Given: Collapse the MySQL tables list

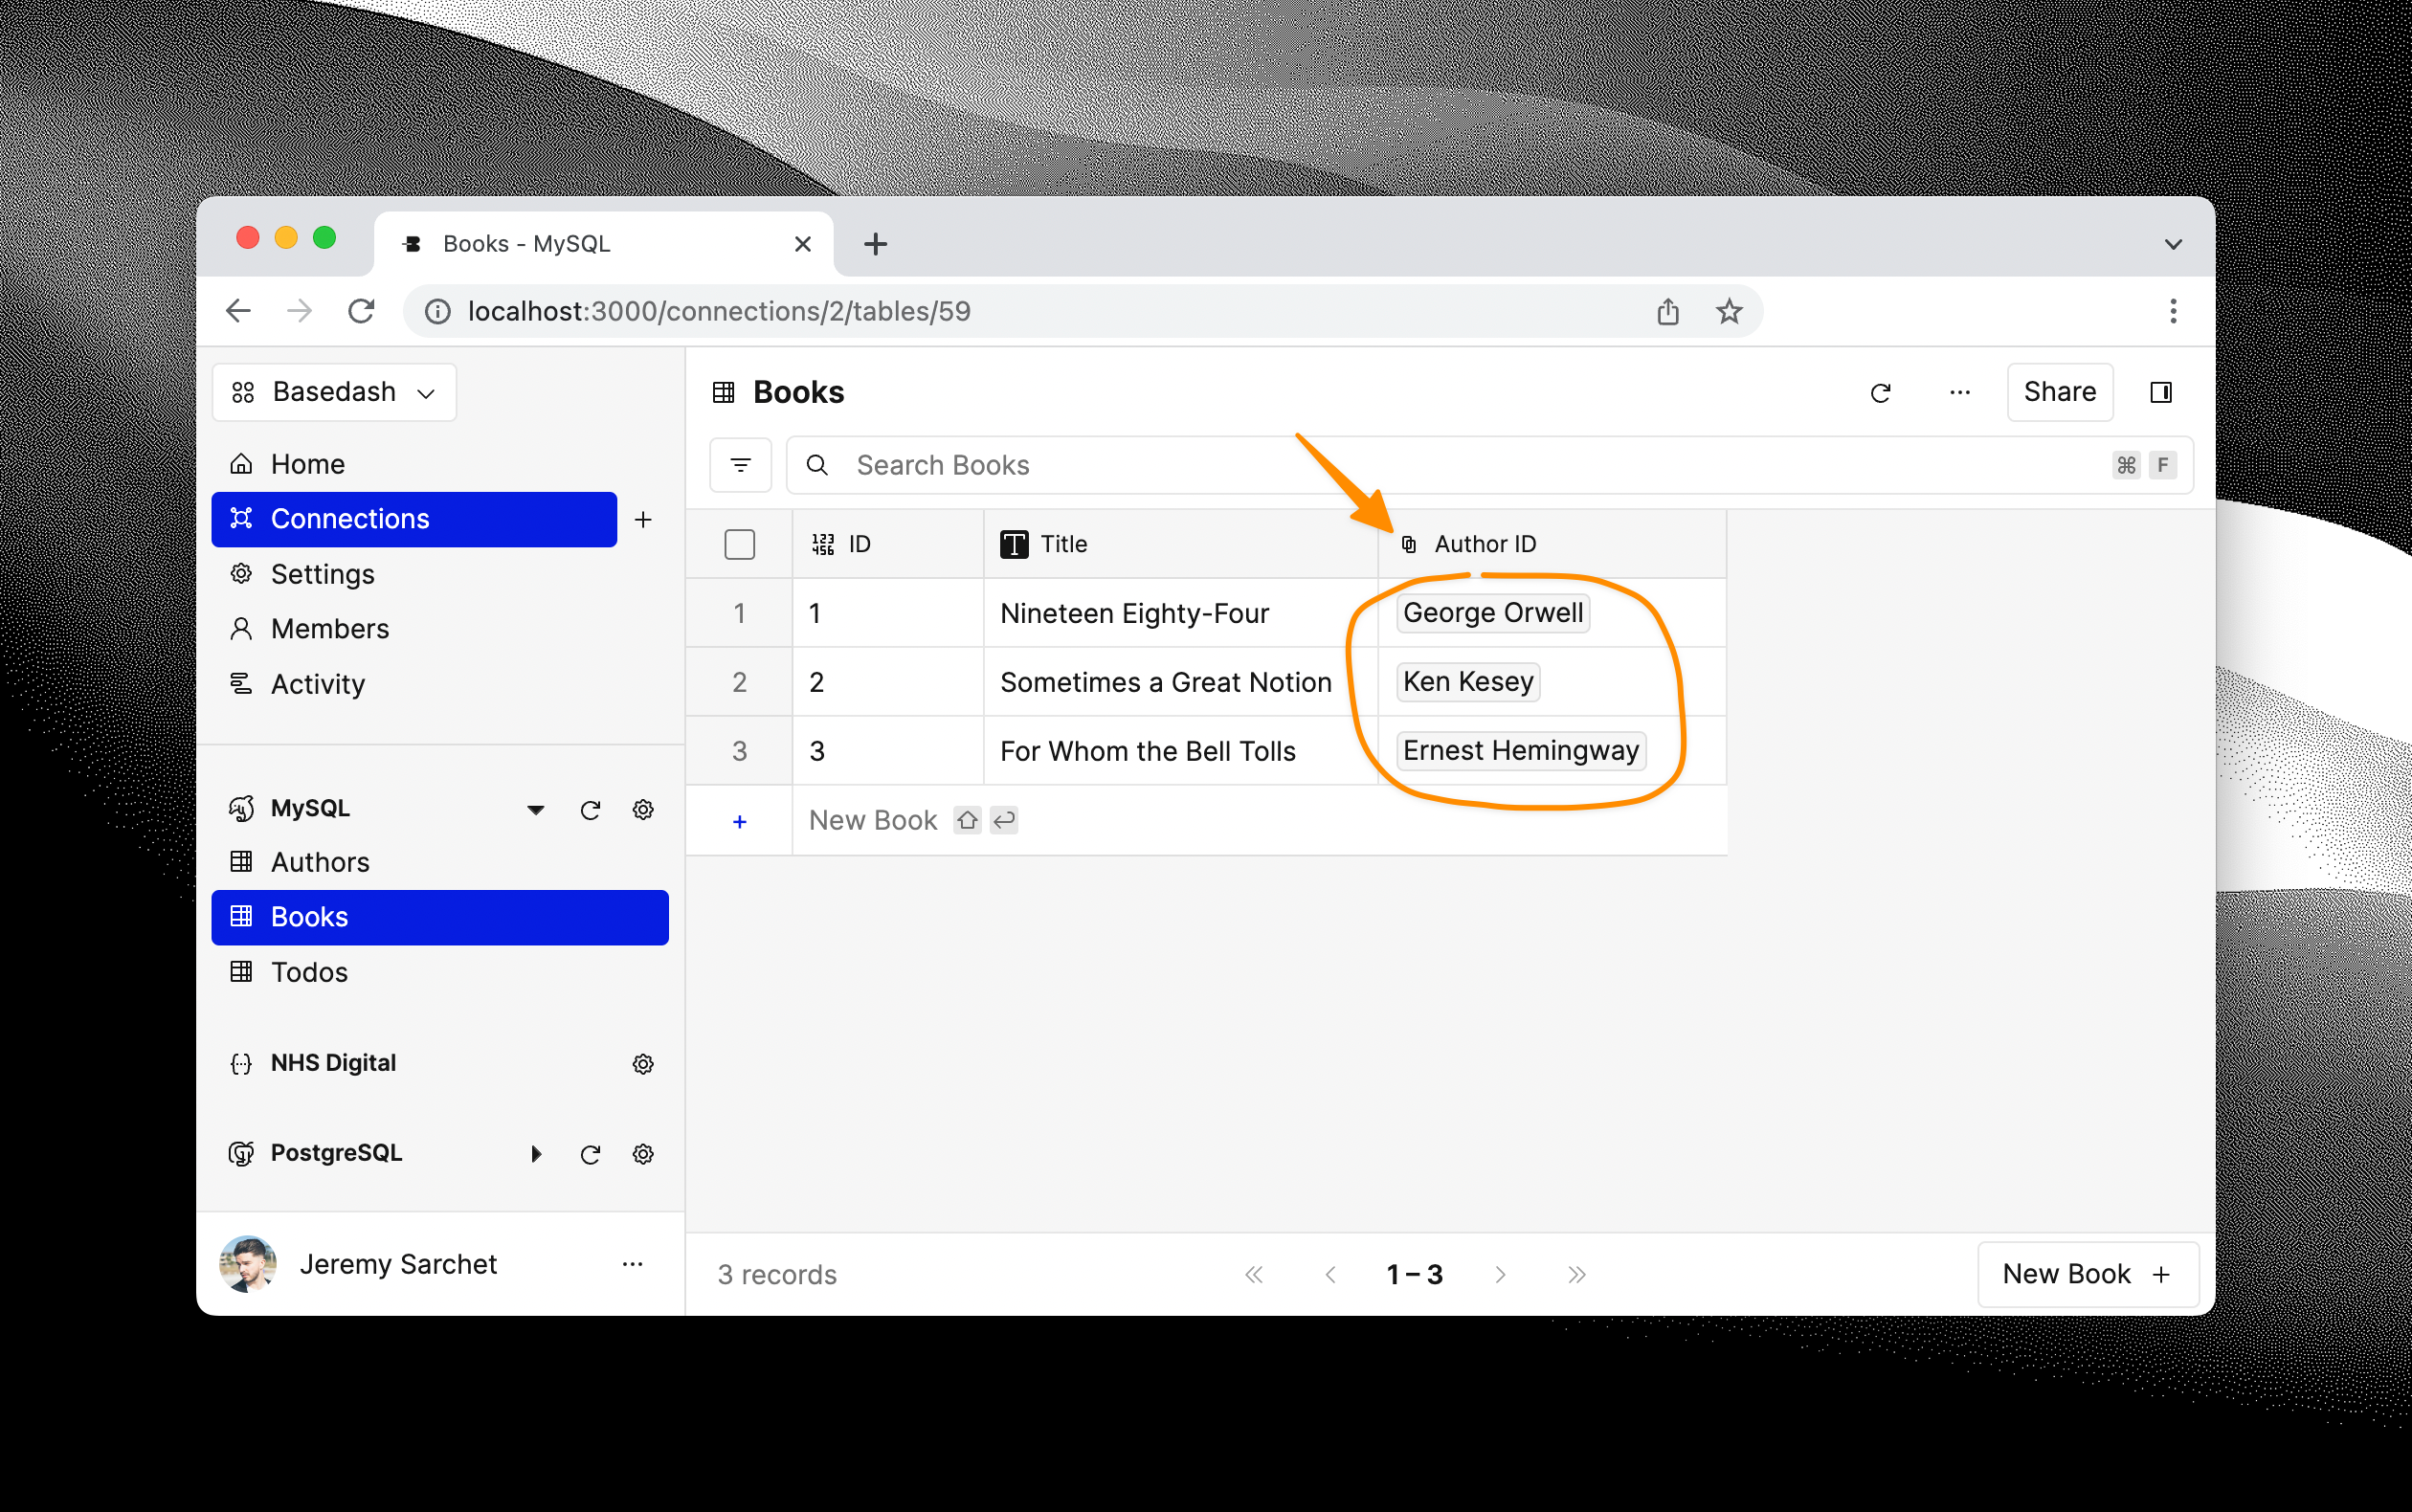Looking at the screenshot, I should (536, 809).
